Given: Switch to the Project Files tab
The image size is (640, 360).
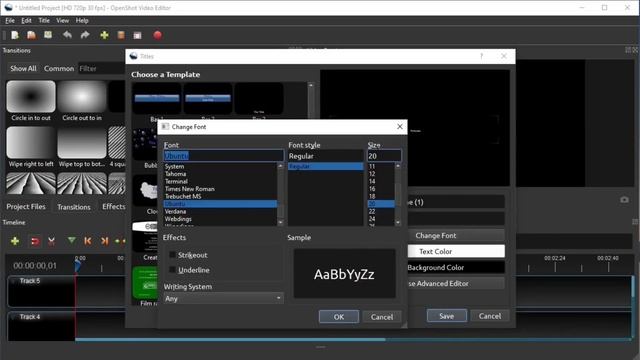Looking at the screenshot, I should [x=26, y=207].
